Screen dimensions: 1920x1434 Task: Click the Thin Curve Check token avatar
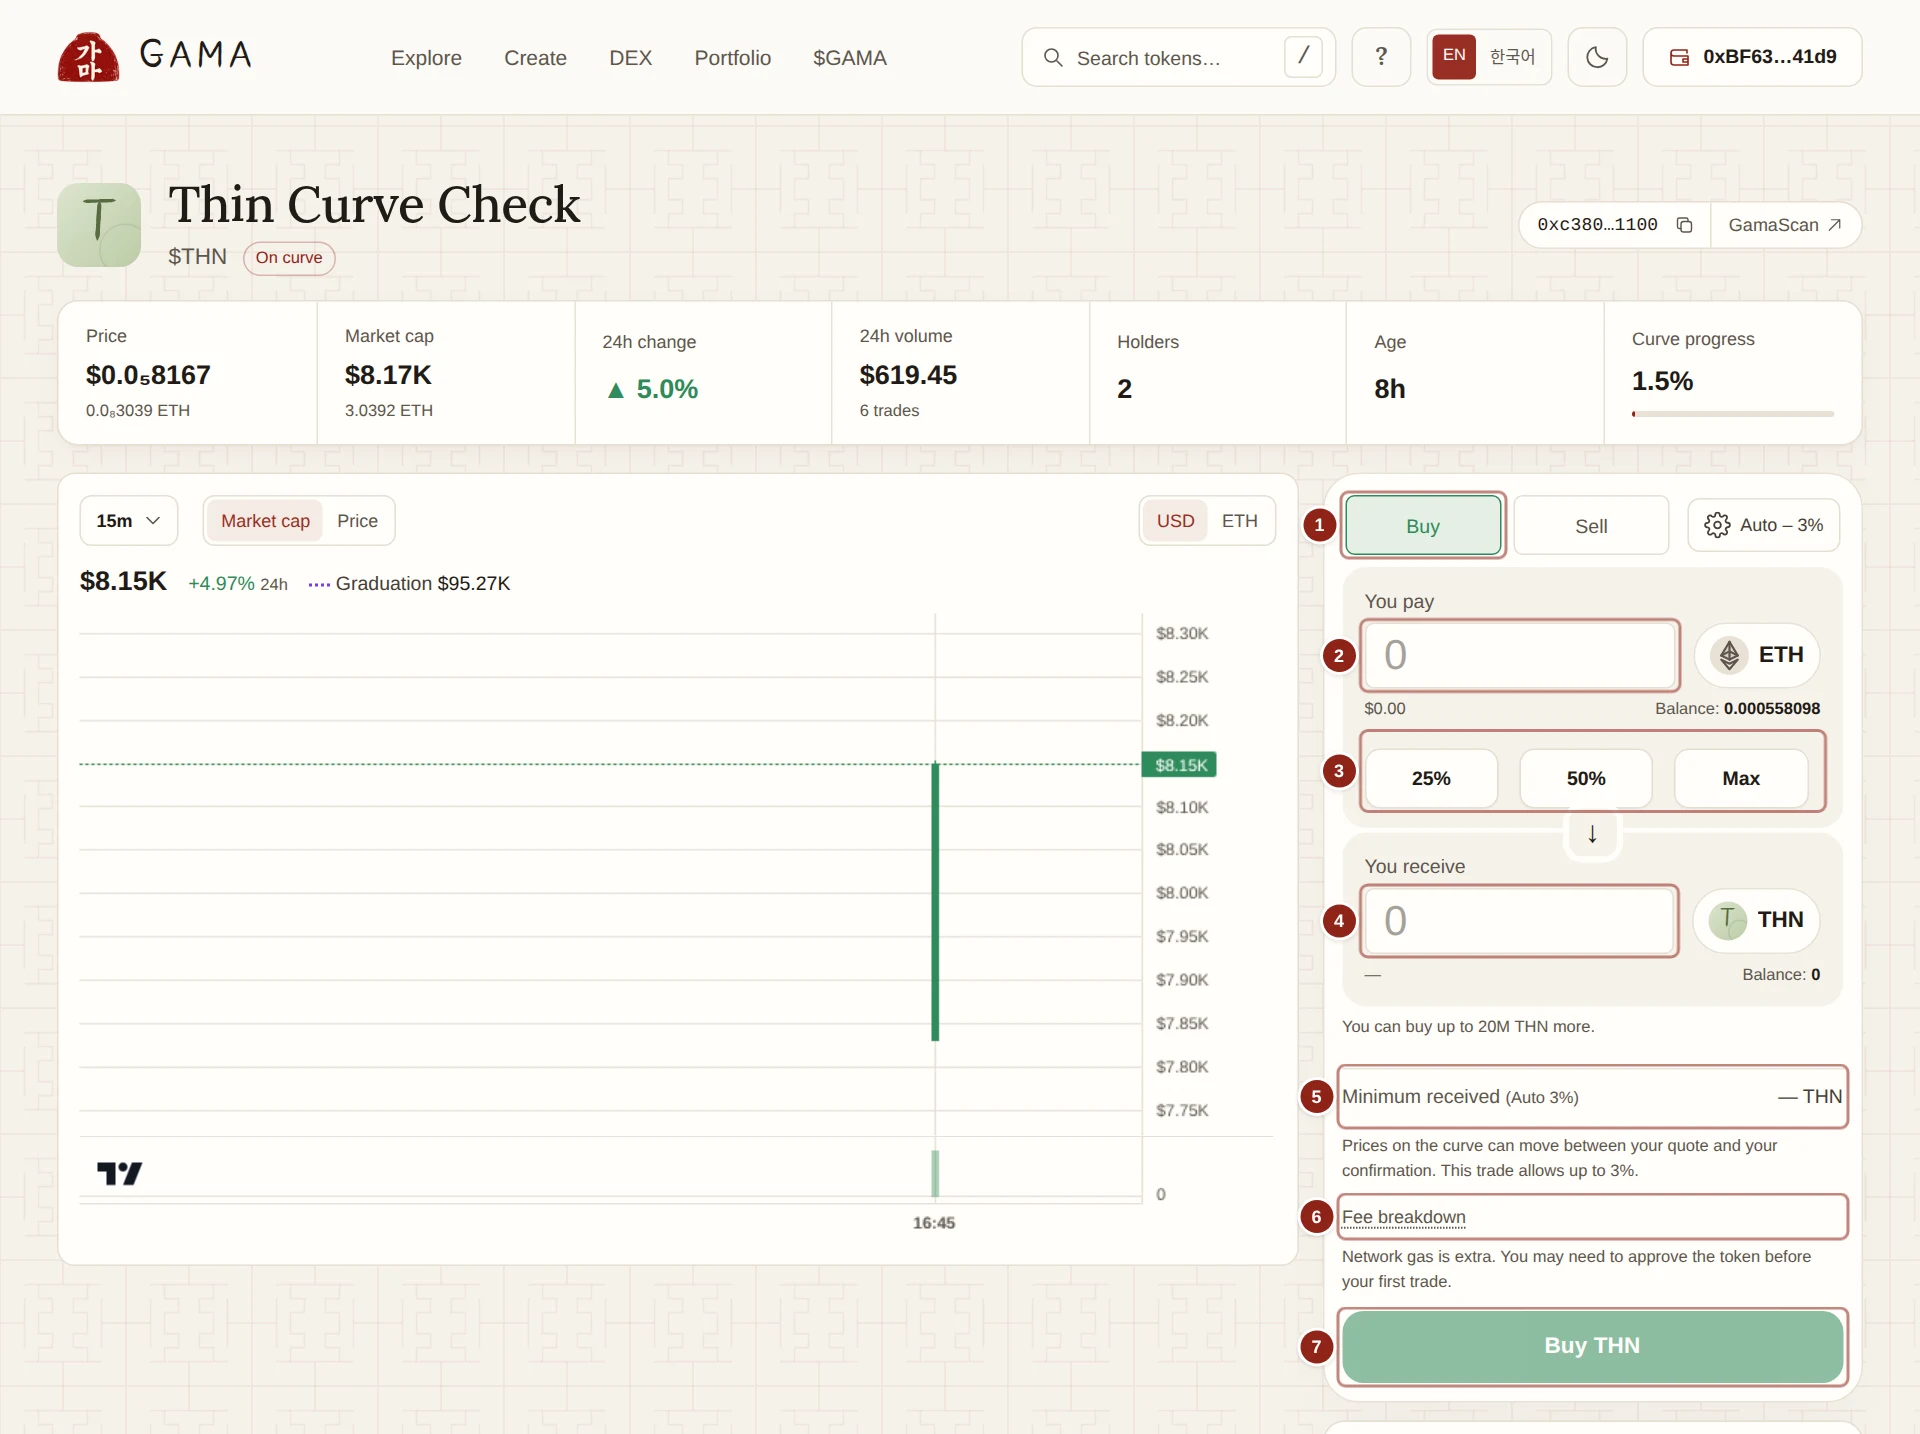point(99,225)
